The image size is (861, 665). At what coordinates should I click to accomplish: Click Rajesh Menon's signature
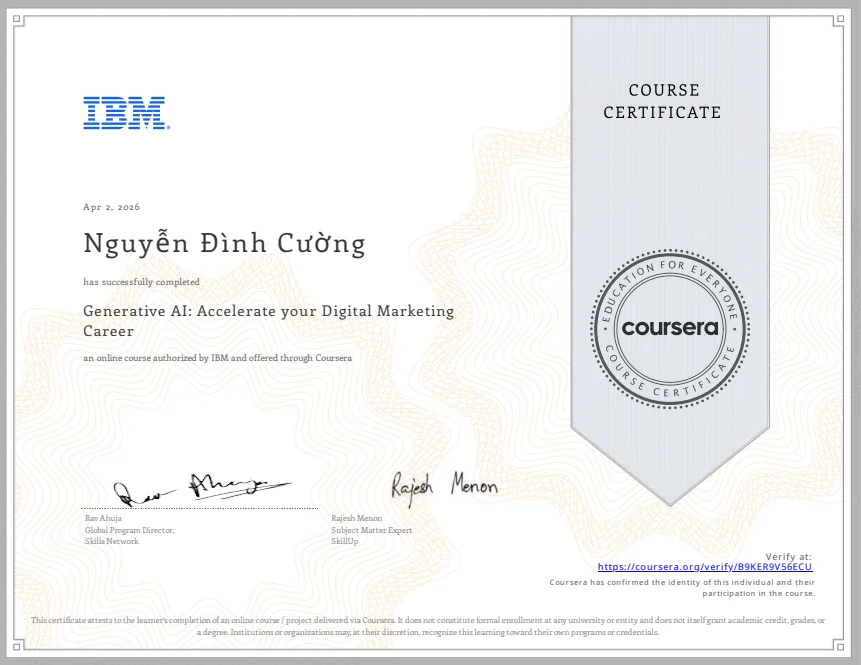tap(444, 486)
